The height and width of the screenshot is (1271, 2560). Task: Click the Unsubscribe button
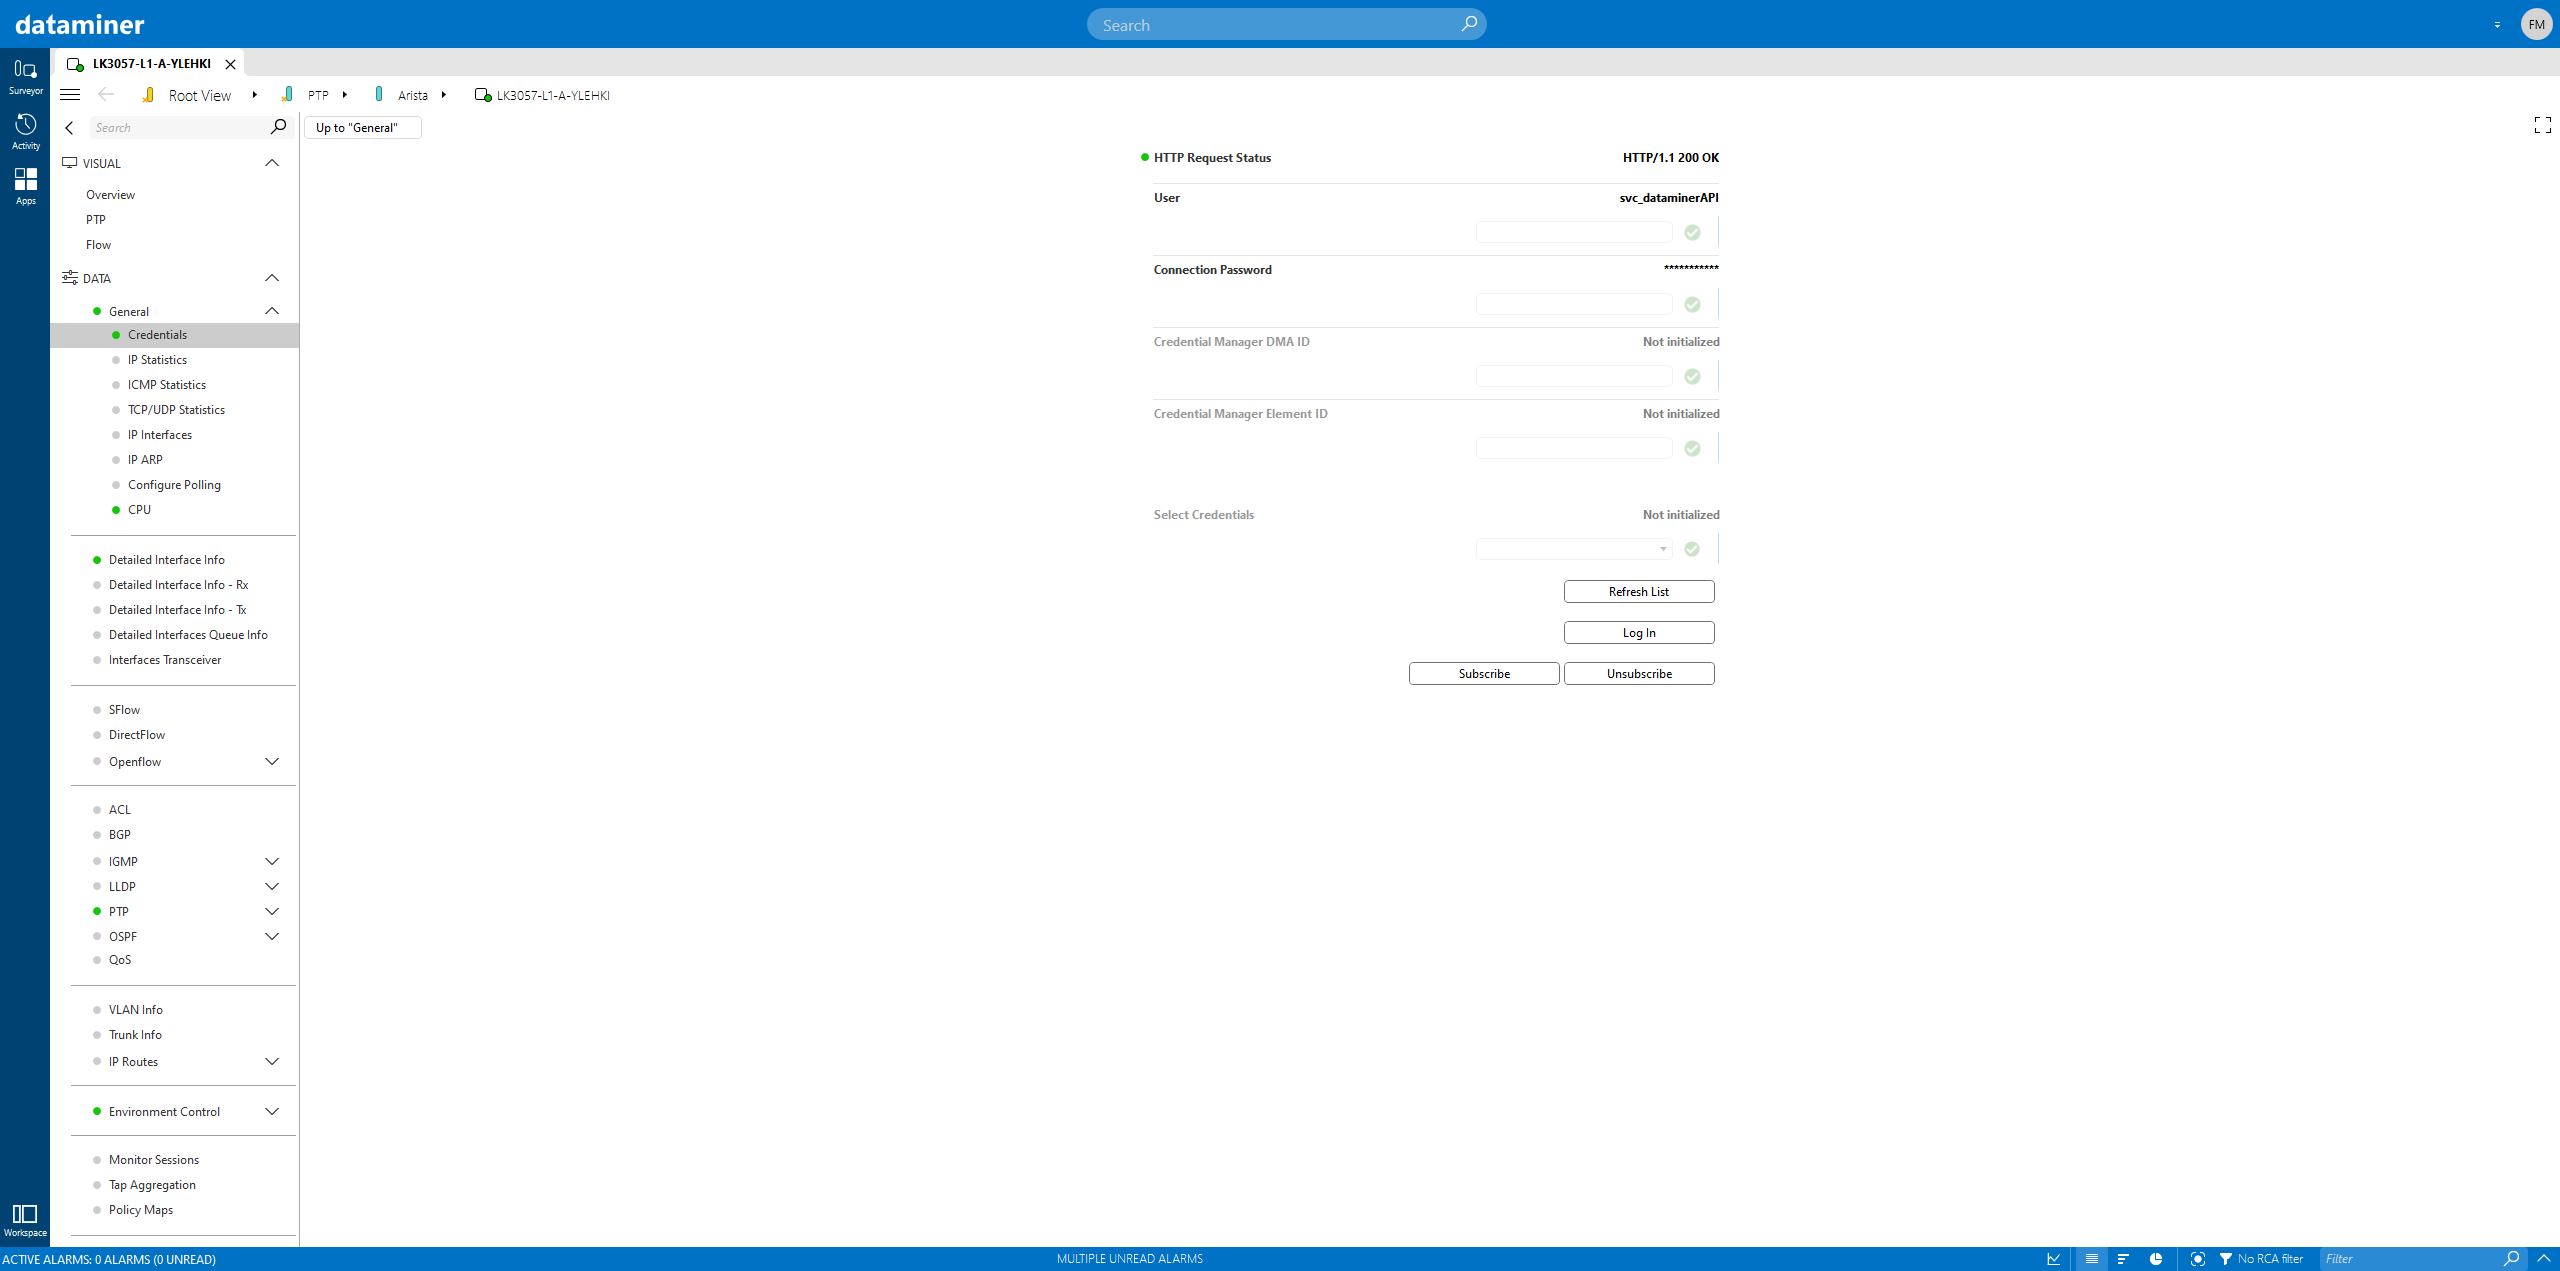tap(1639, 674)
